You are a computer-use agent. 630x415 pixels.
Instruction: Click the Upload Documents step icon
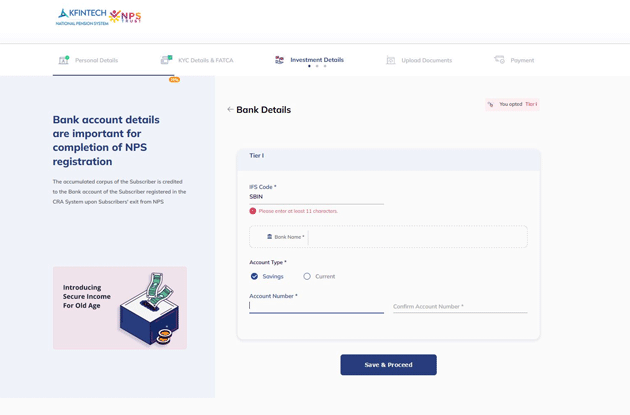391,60
